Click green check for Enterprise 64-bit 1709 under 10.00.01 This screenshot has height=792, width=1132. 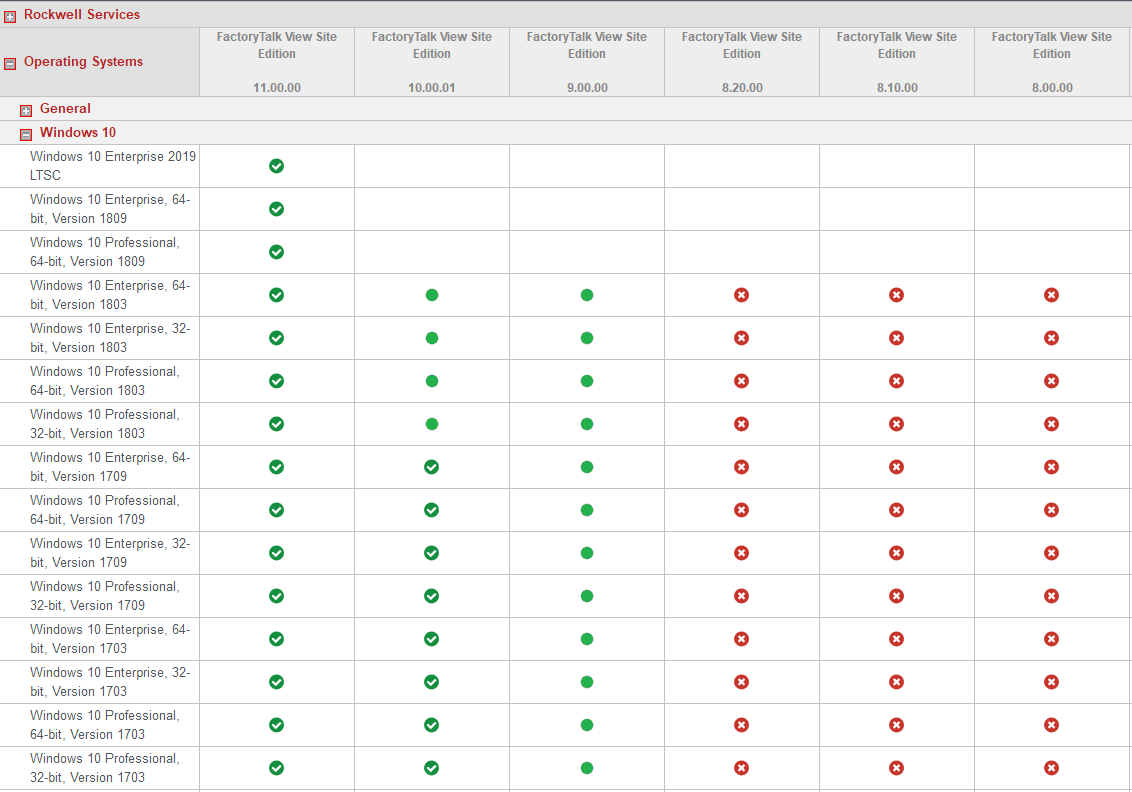coord(432,467)
